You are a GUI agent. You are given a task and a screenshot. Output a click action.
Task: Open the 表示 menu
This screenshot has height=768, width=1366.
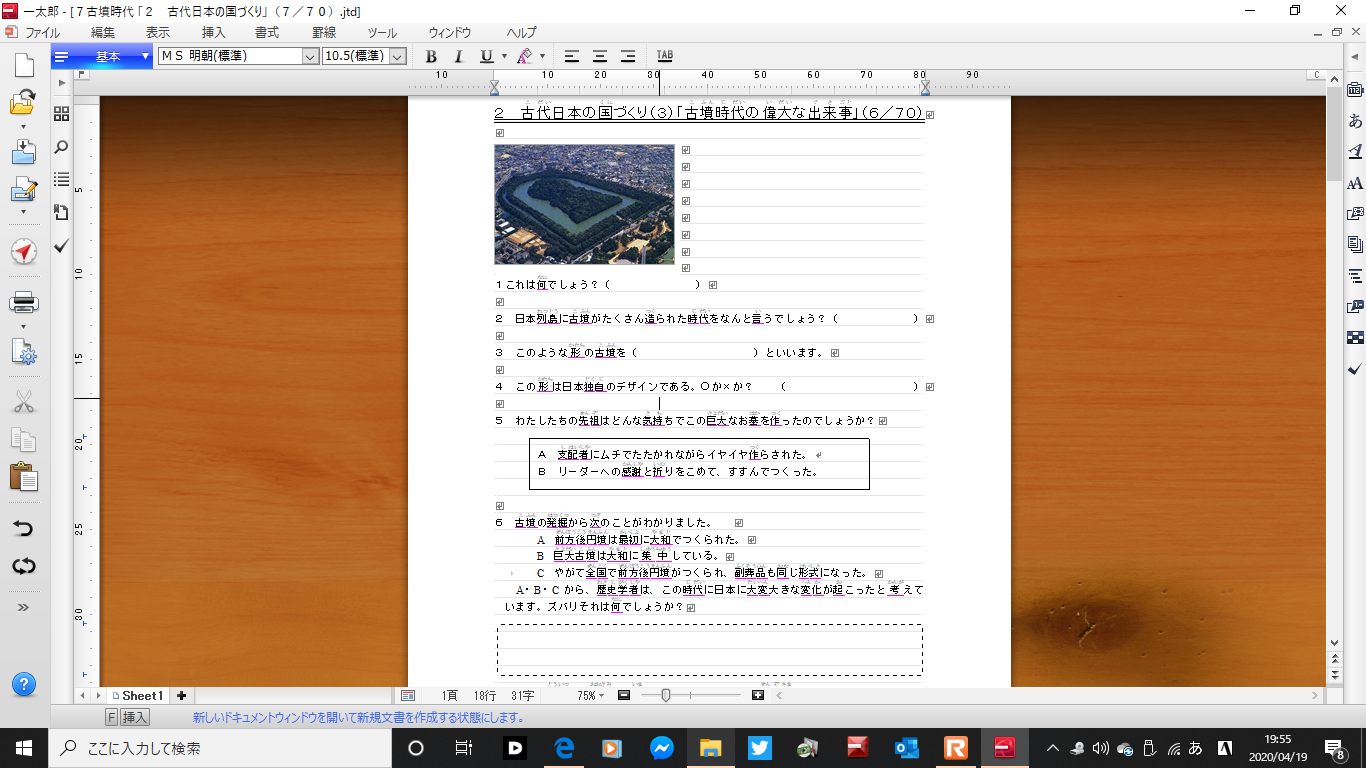158,32
